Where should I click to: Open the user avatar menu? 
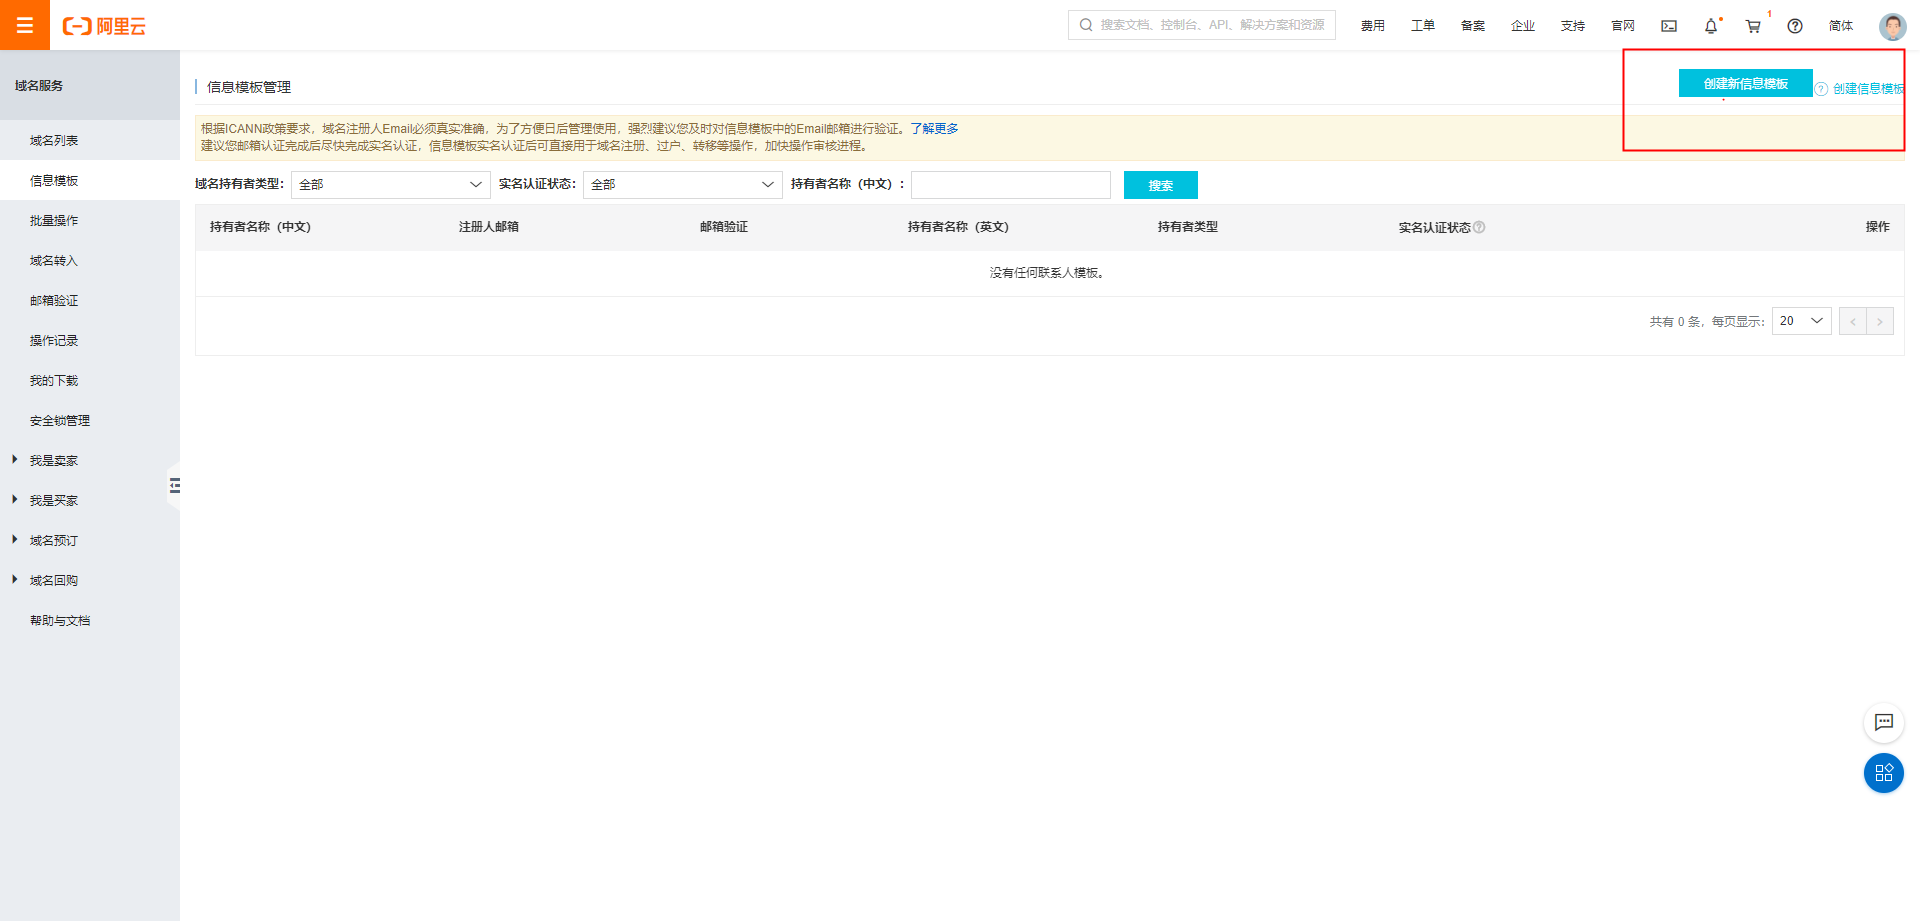(x=1891, y=25)
